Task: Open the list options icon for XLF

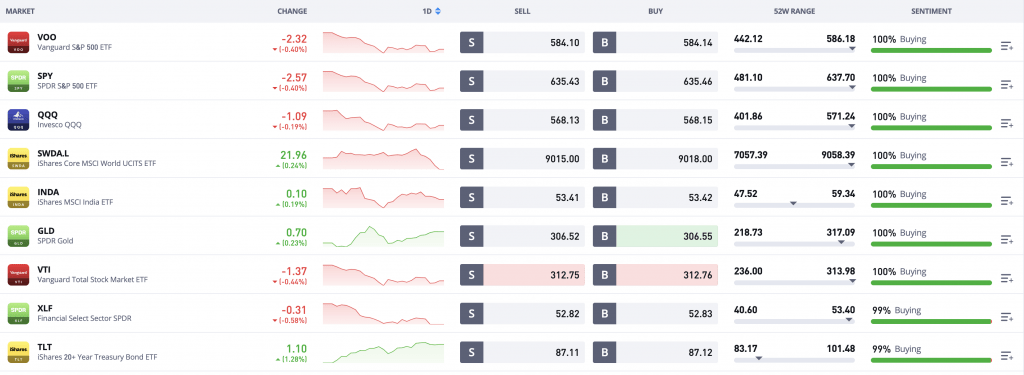Action: tap(1006, 318)
